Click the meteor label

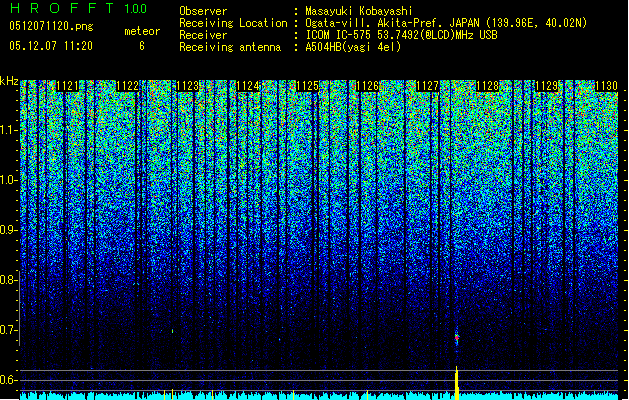click(x=142, y=31)
